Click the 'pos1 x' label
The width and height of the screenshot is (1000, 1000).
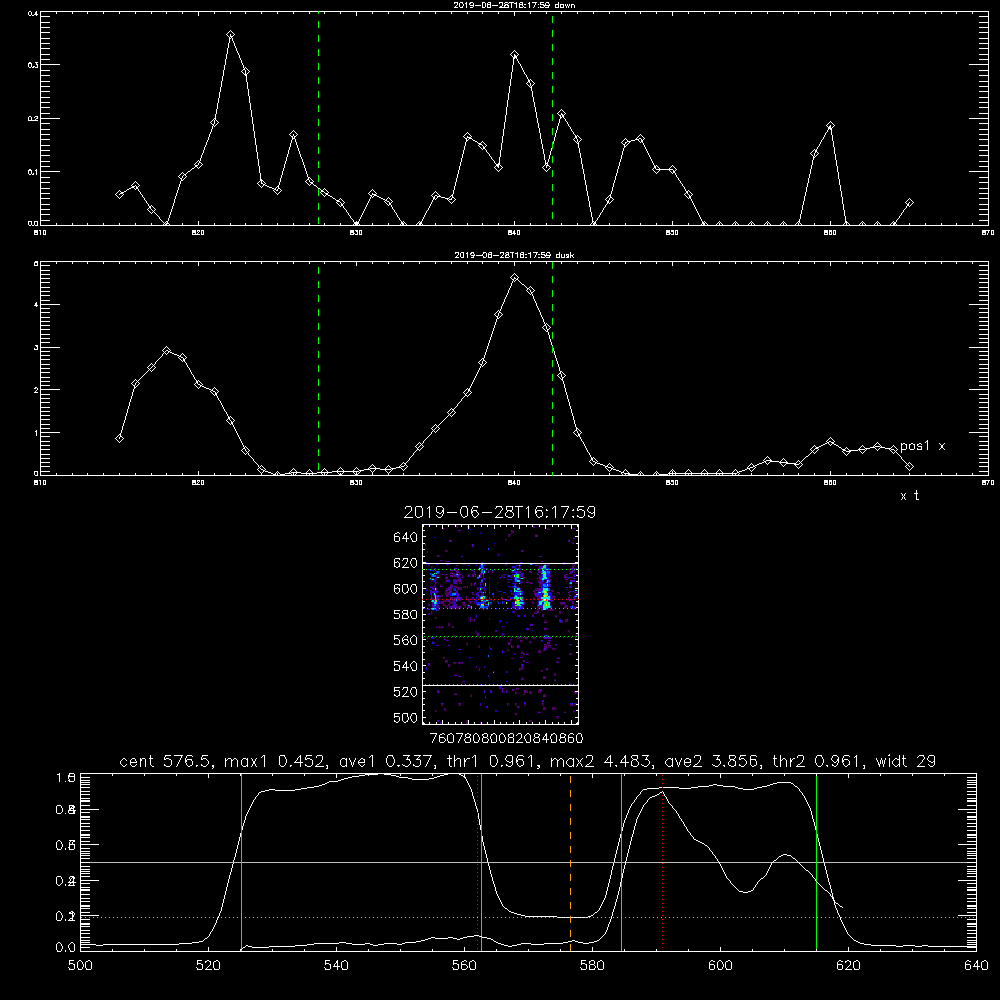(922, 446)
